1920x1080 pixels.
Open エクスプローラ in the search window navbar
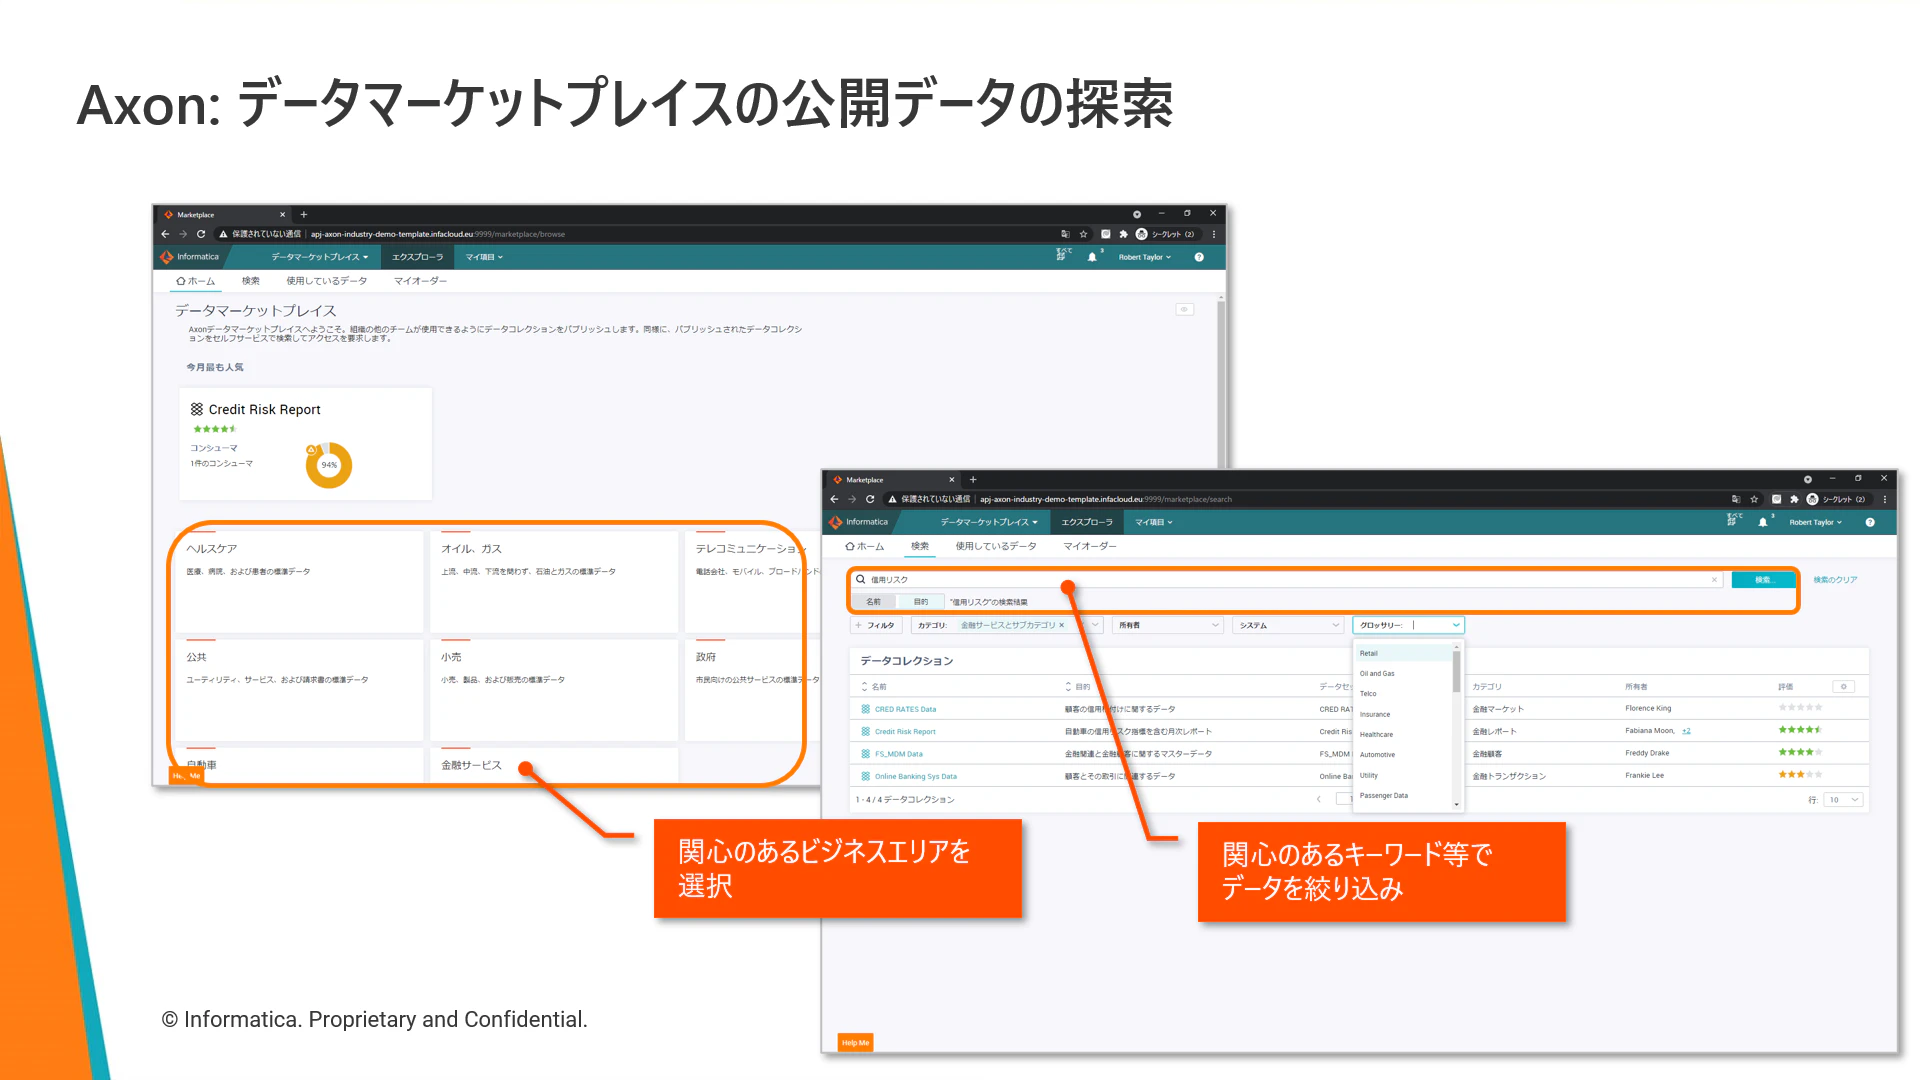(x=1087, y=522)
